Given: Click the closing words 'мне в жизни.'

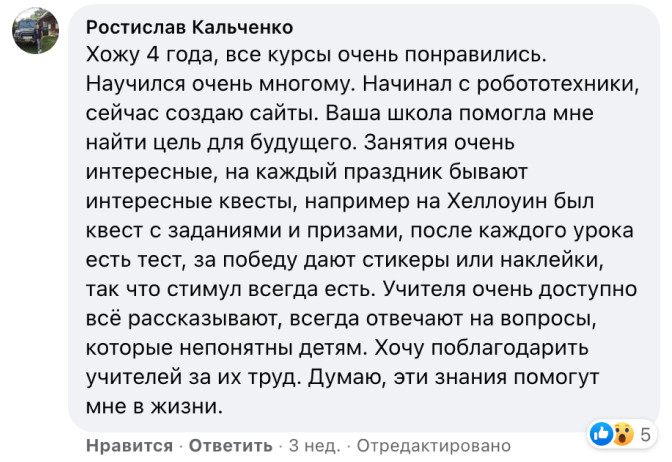Looking at the screenshot, I should pyautogui.click(x=155, y=406).
